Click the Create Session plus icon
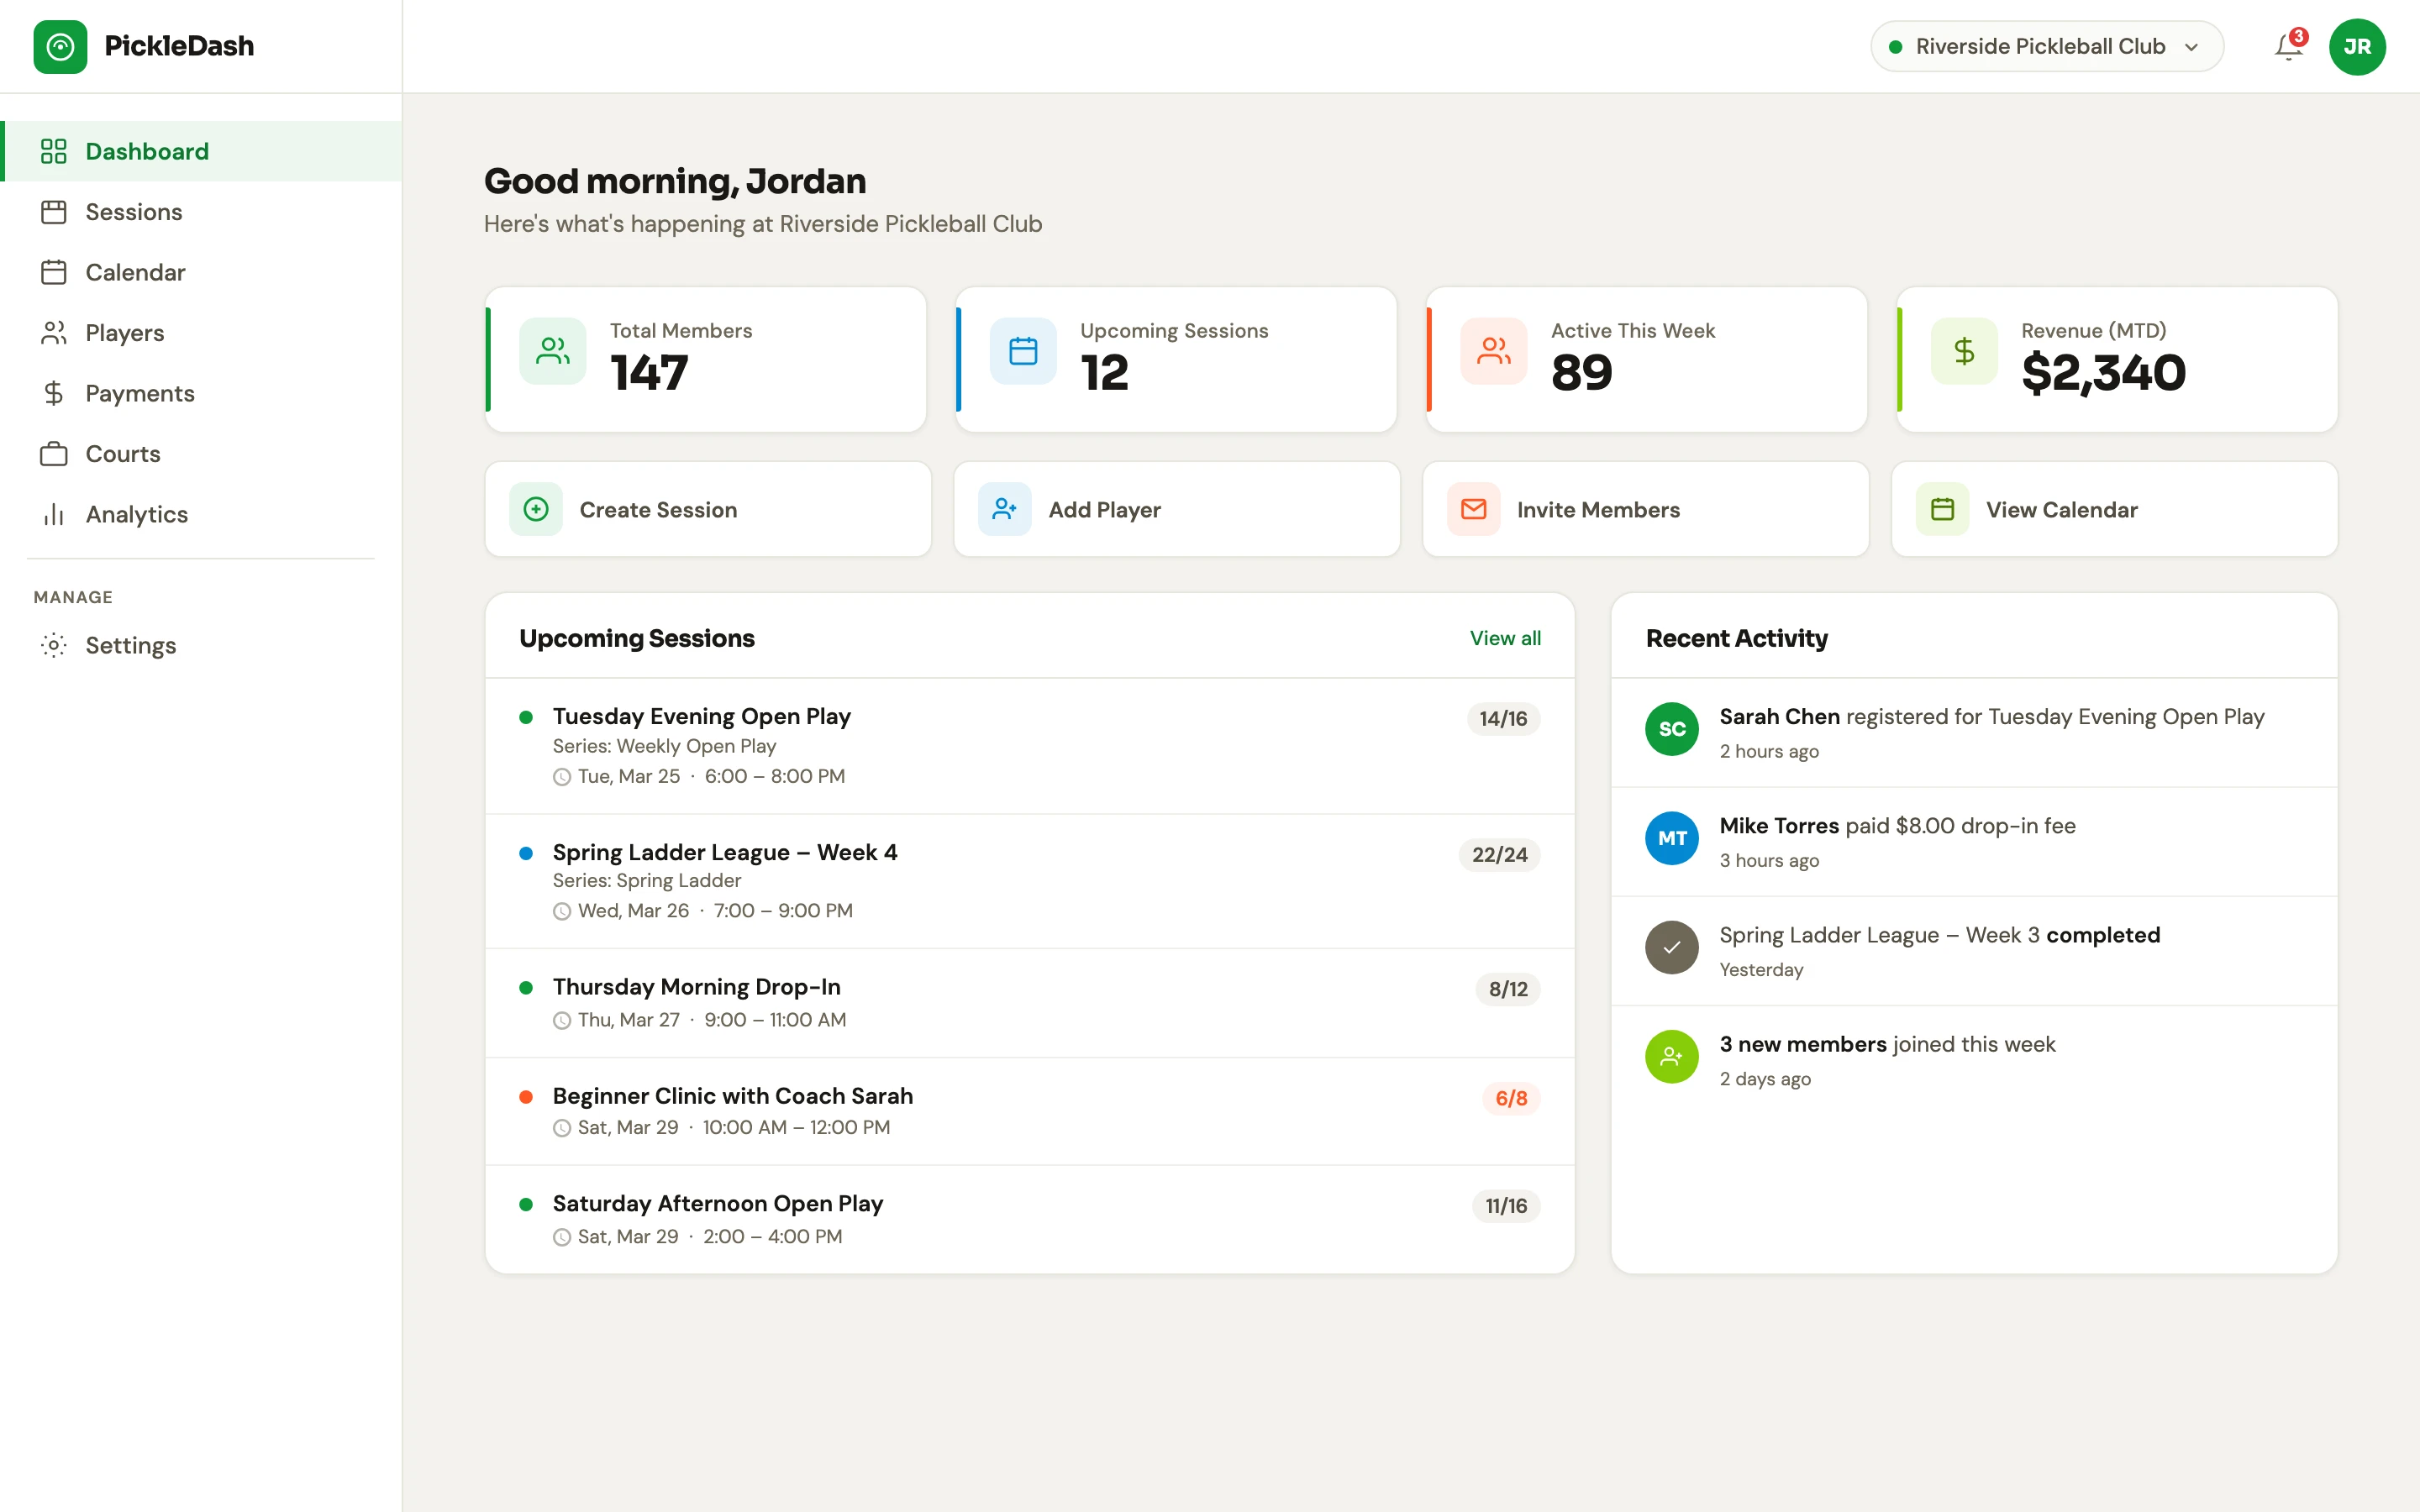 tap(536, 509)
